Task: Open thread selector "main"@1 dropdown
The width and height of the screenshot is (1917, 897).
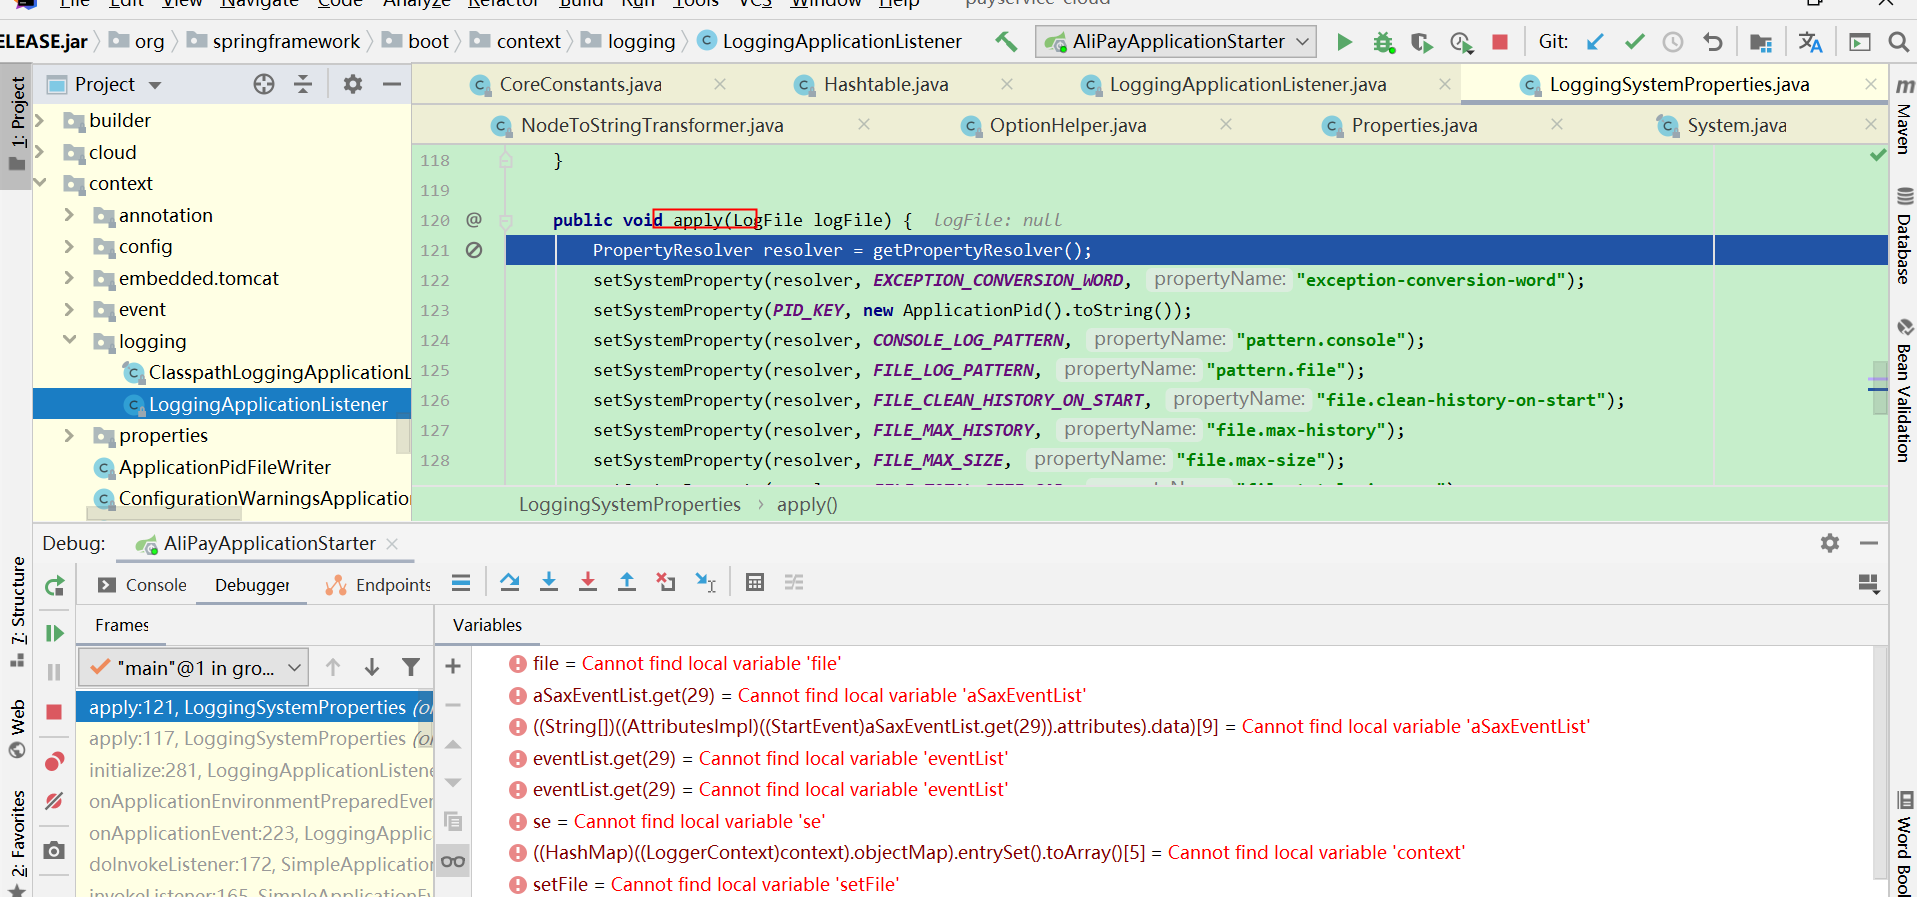Action: [x=194, y=668]
